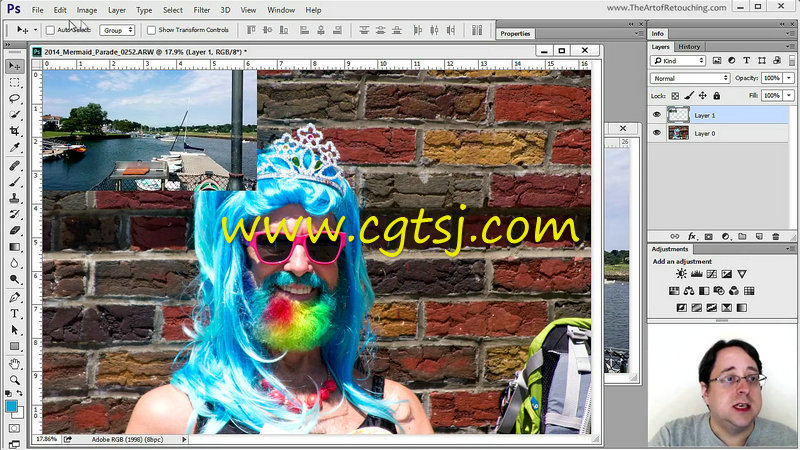Open the layer filter Kind dropdown

point(678,60)
